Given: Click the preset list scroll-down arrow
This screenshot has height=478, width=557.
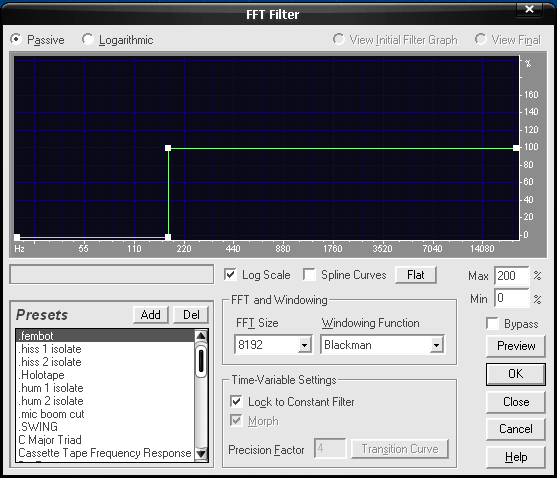Looking at the screenshot, I should coord(201,453).
